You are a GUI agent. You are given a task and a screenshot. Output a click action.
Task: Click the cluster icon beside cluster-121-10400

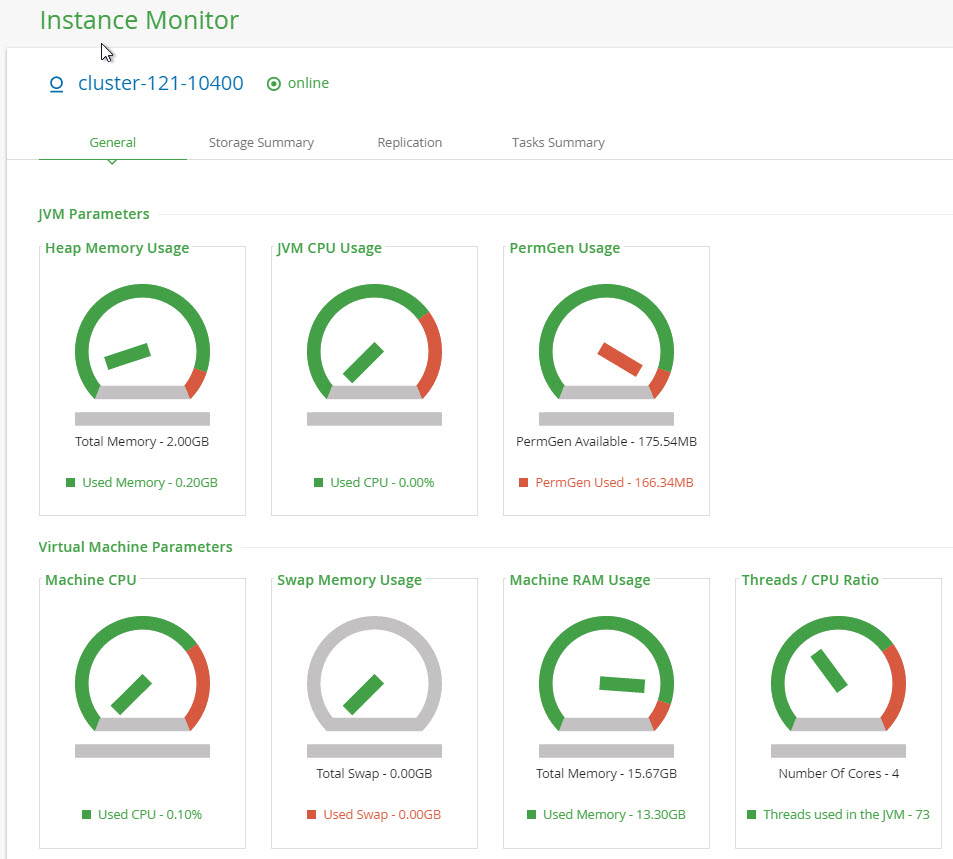(x=57, y=84)
